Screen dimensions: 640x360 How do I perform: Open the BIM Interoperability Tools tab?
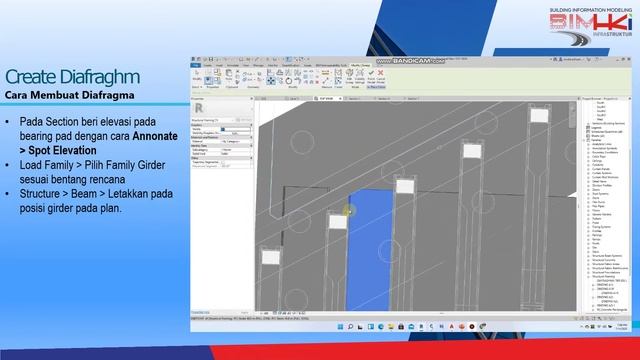pos(331,65)
